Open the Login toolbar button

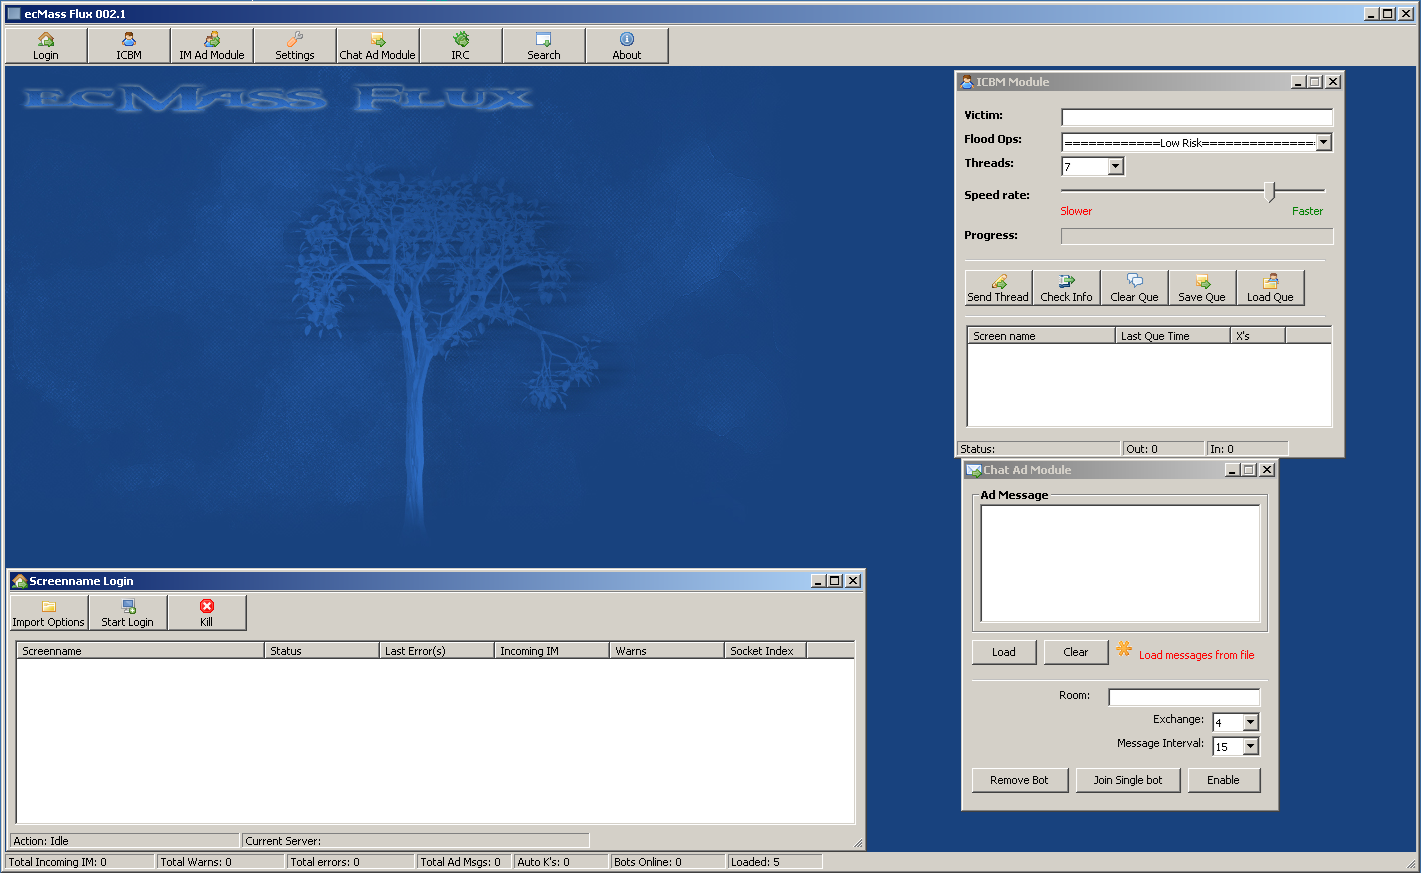click(46, 46)
